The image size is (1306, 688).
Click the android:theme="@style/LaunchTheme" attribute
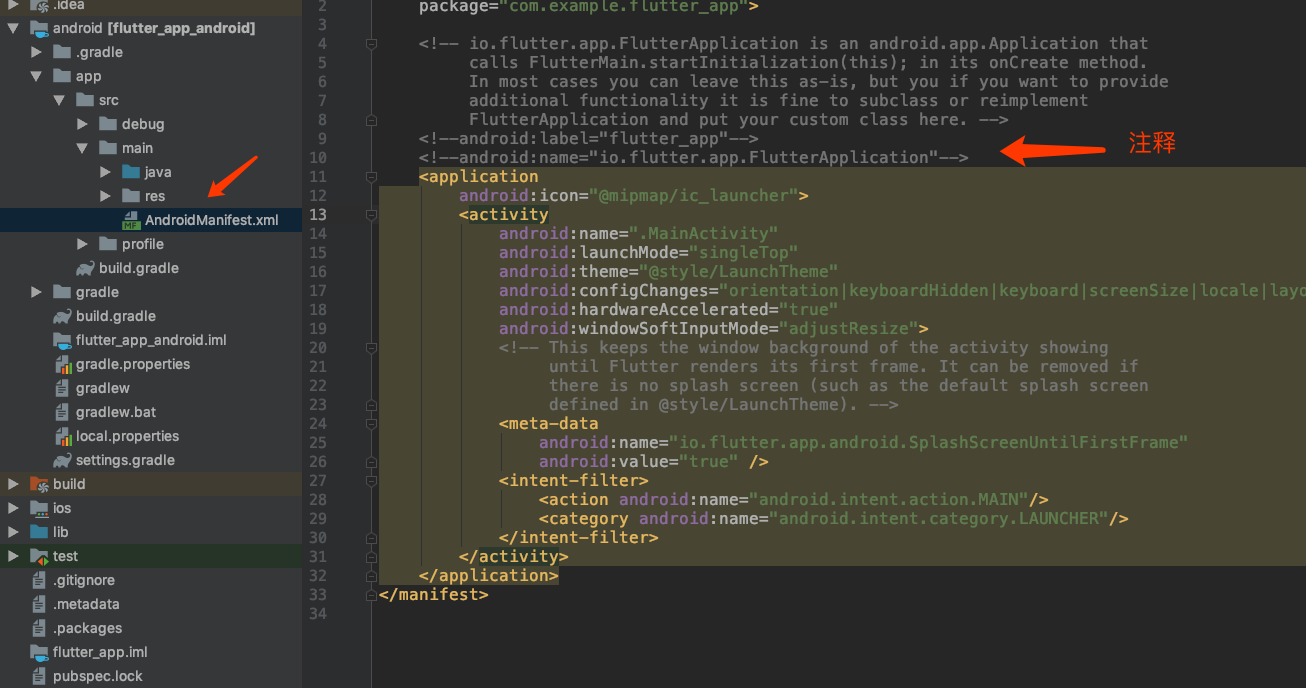[668, 272]
